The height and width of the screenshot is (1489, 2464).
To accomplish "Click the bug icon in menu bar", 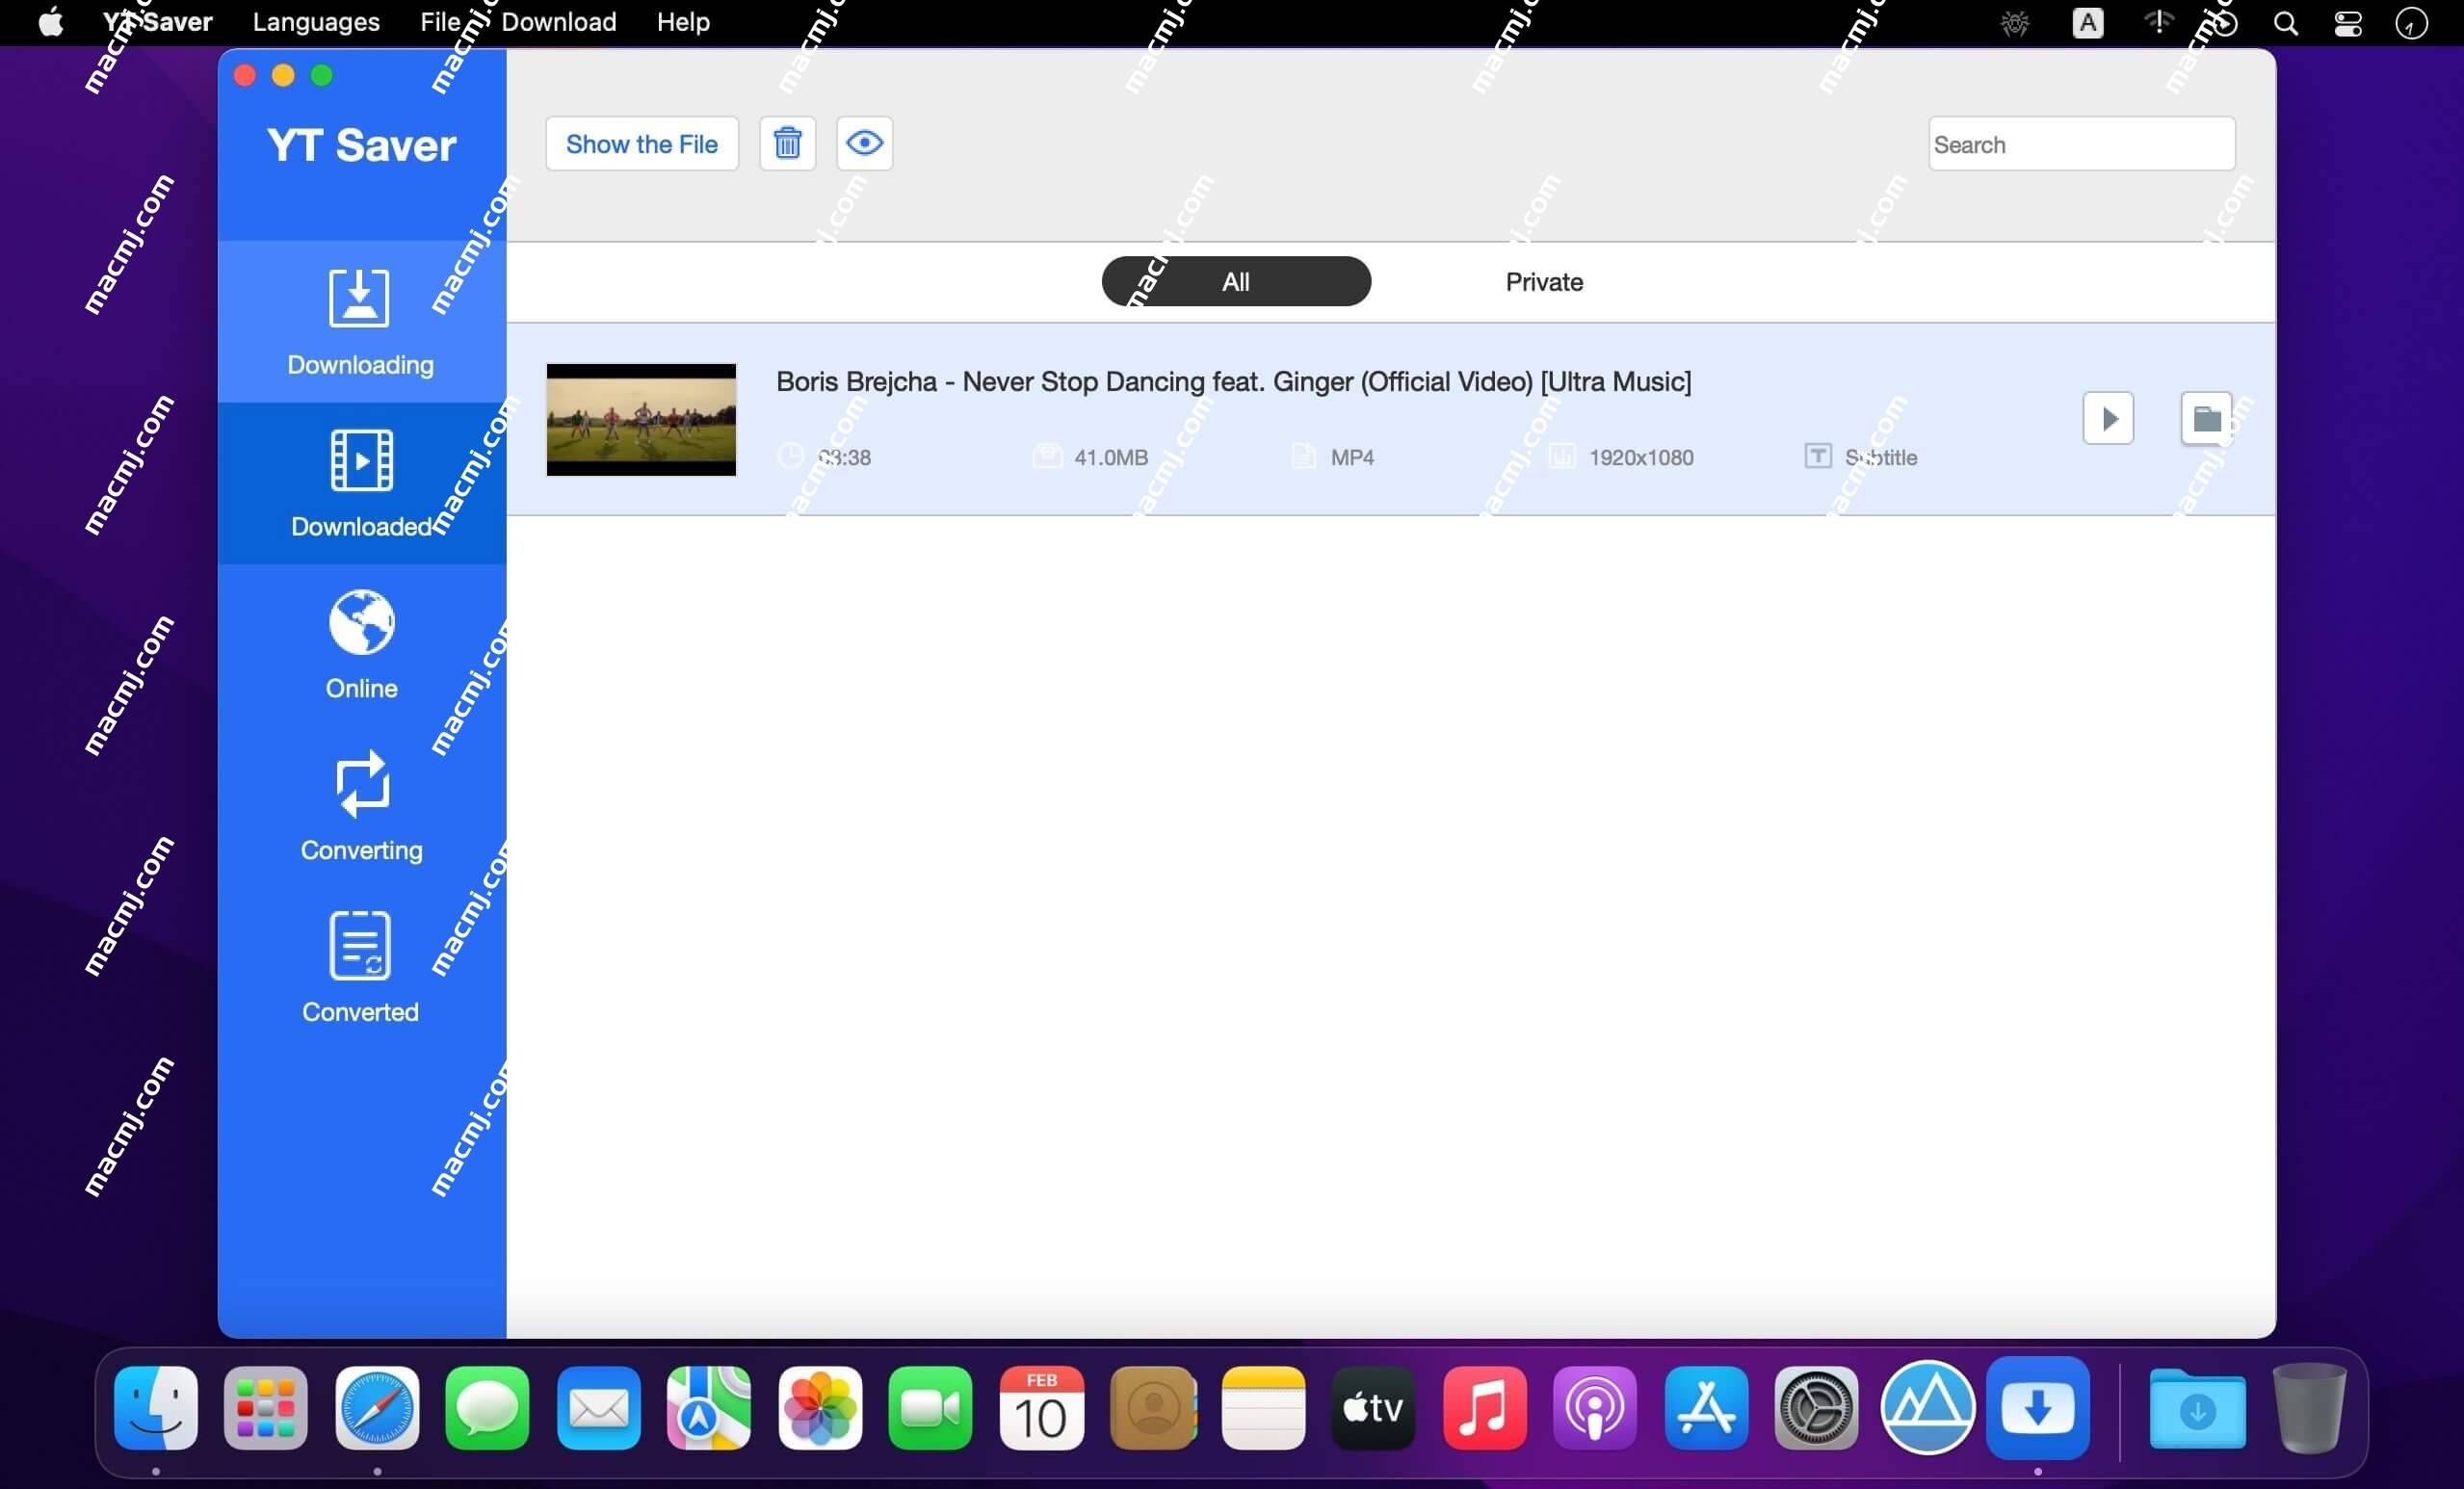I will [x=2015, y=23].
